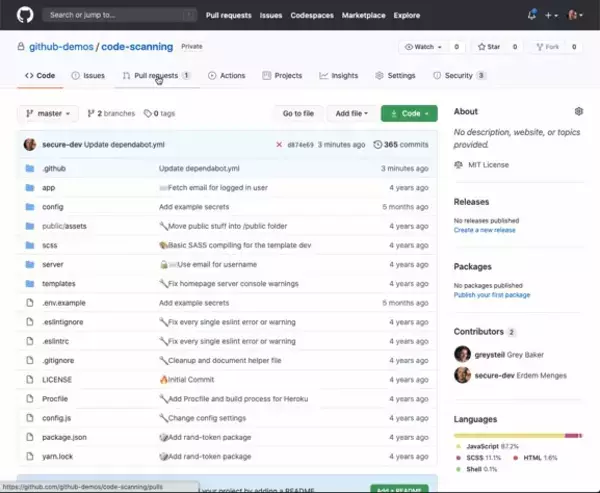Expand the green Code dropdown
Image resolution: width=600 pixels, height=493 pixels.
pos(409,114)
